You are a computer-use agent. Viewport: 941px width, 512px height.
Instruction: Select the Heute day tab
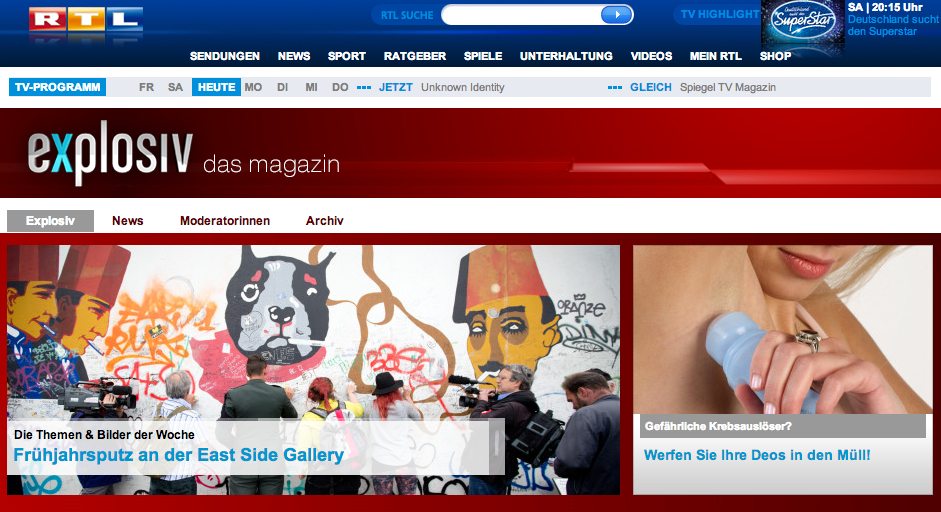point(216,87)
